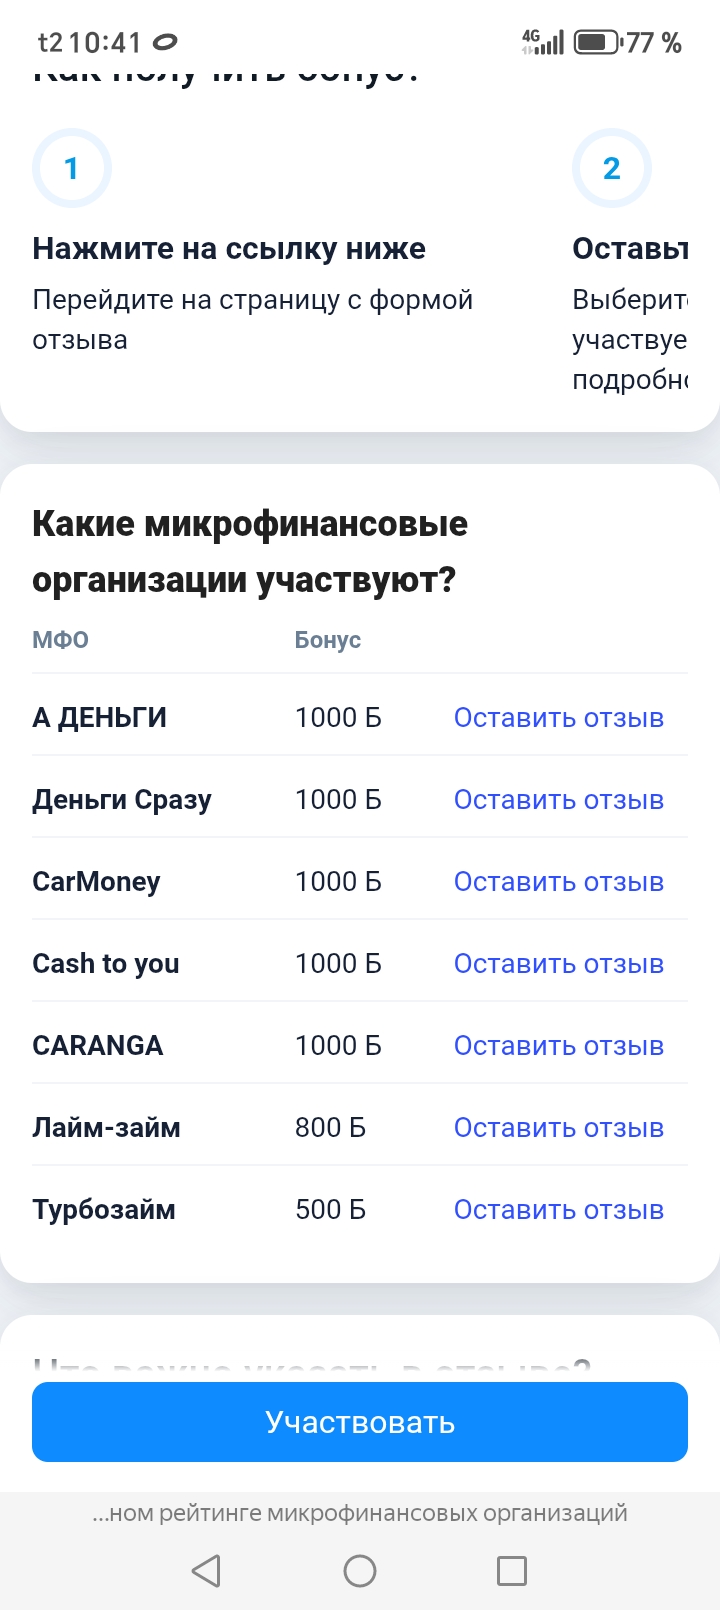Leave a review for CARANGA
Viewport: 720px width, 1610px height.
(x=558, y=1046)
